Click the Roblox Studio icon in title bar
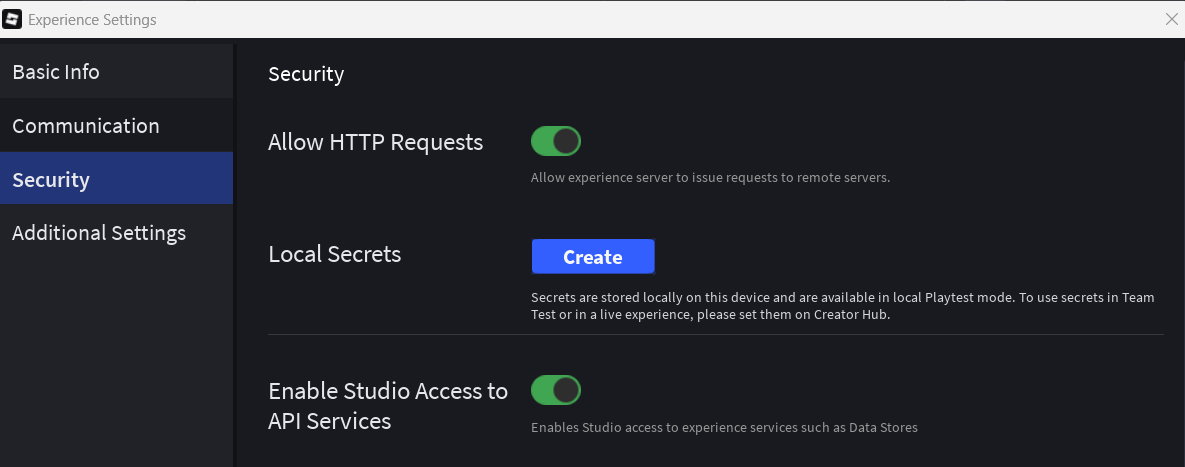1185x467 pixels. [x=12, y=20]
